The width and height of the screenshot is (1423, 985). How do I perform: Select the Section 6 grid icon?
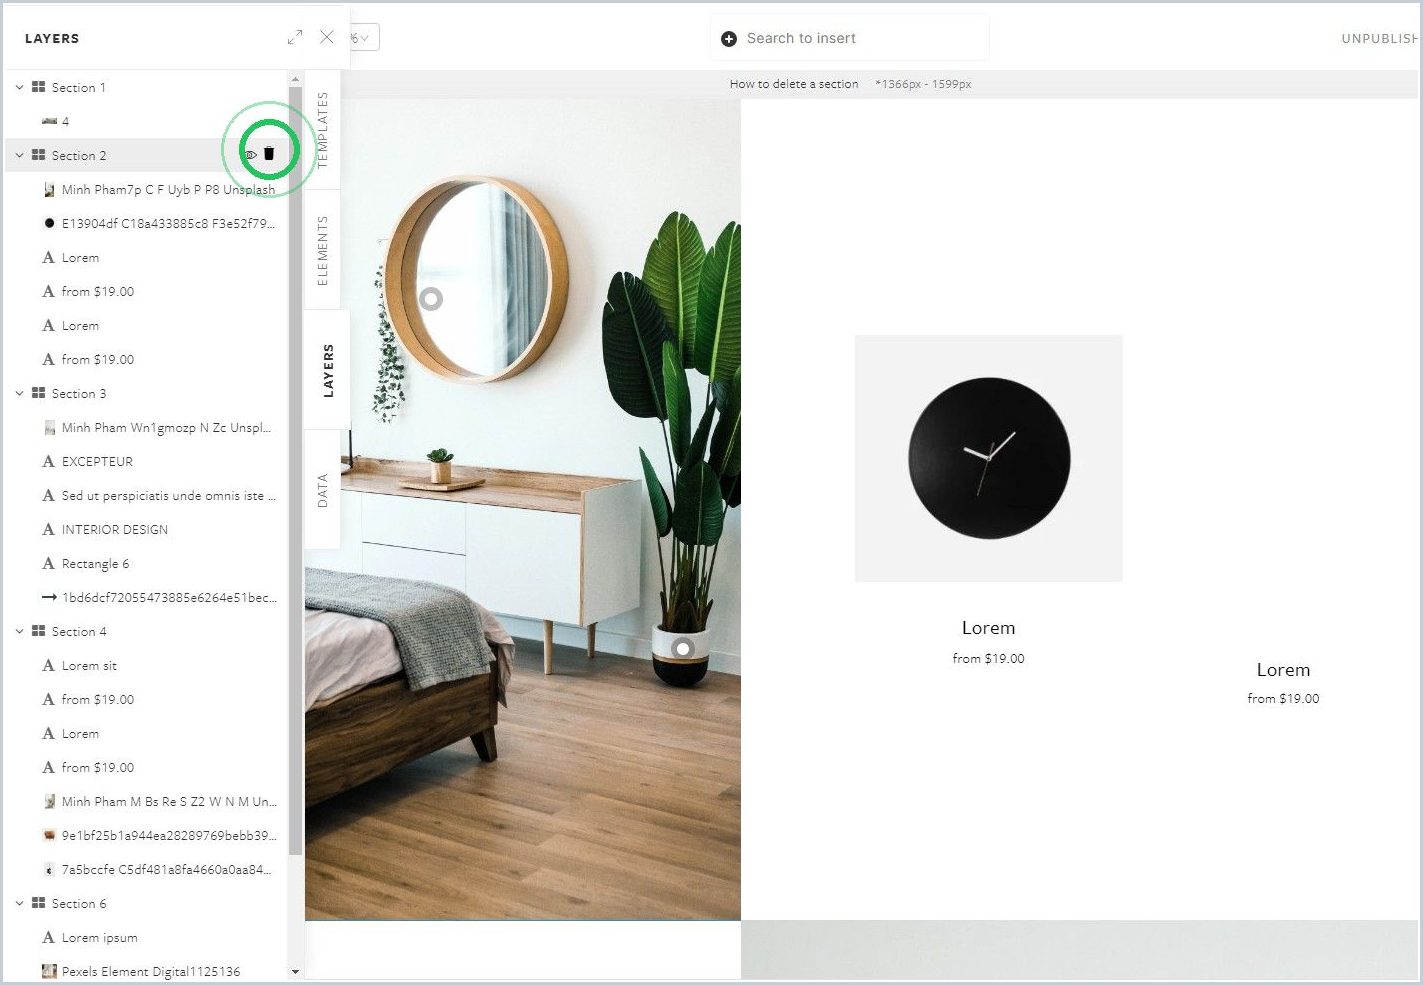[x=39, y=903]
